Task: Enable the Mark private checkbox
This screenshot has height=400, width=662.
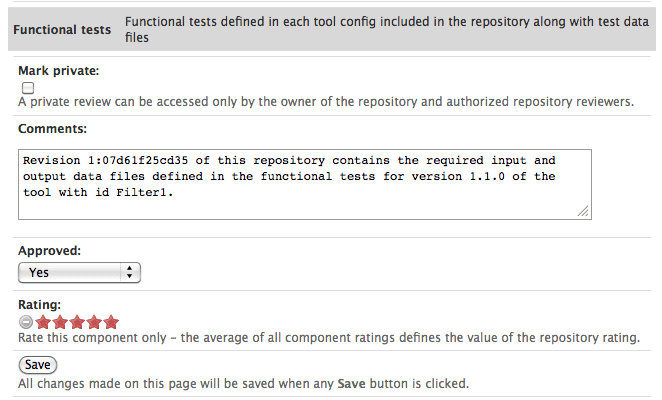Action: pos(28,88)
